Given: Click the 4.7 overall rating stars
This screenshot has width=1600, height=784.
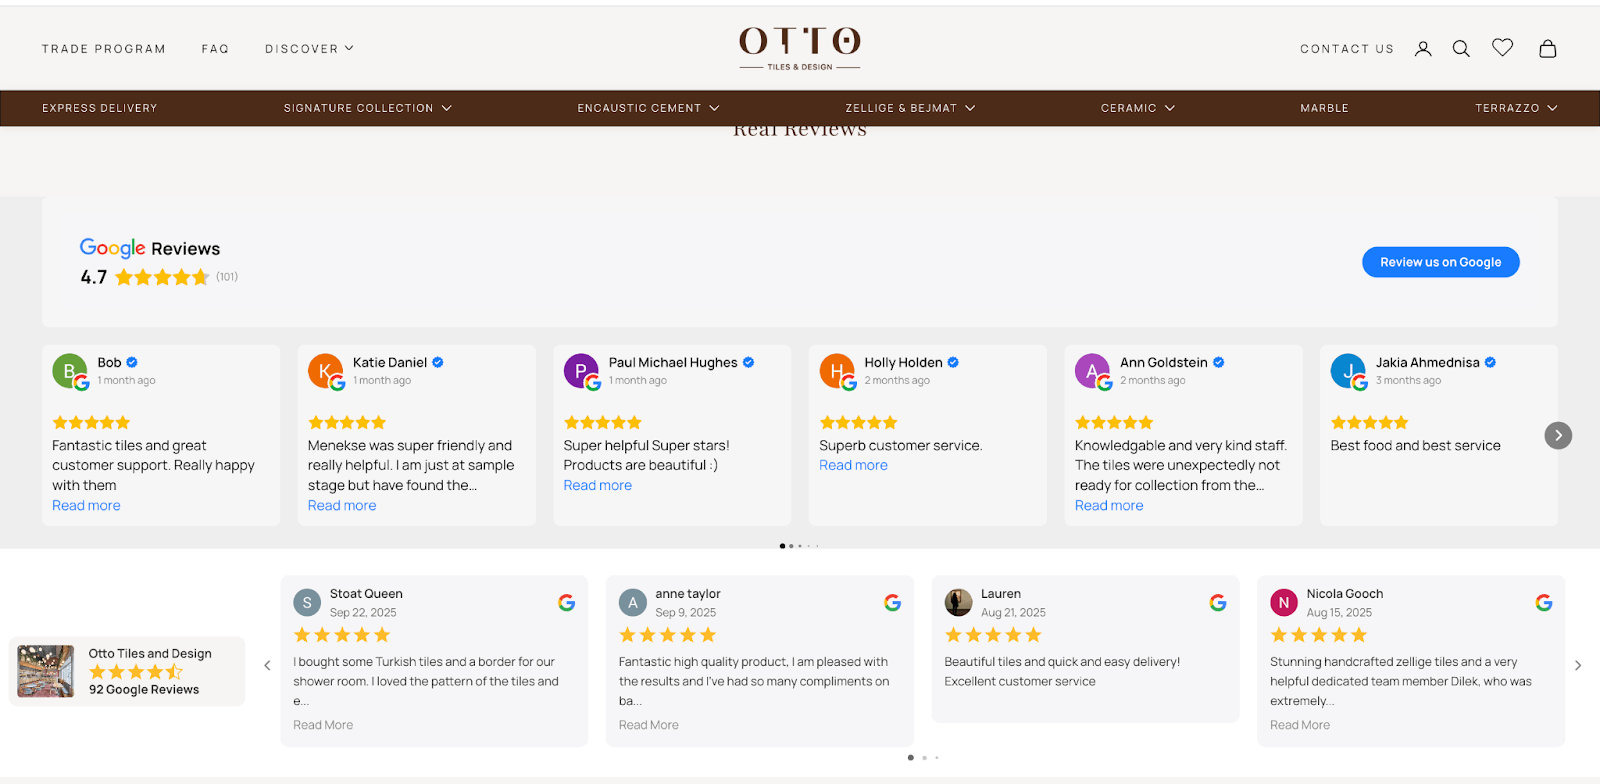Looking at the screenshot, I should click(162, 277).
